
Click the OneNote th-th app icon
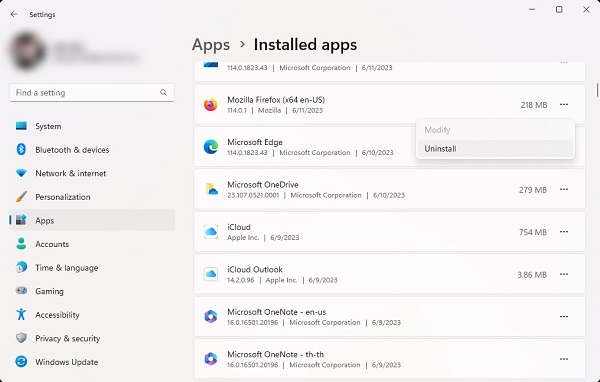tap(210, 359)
